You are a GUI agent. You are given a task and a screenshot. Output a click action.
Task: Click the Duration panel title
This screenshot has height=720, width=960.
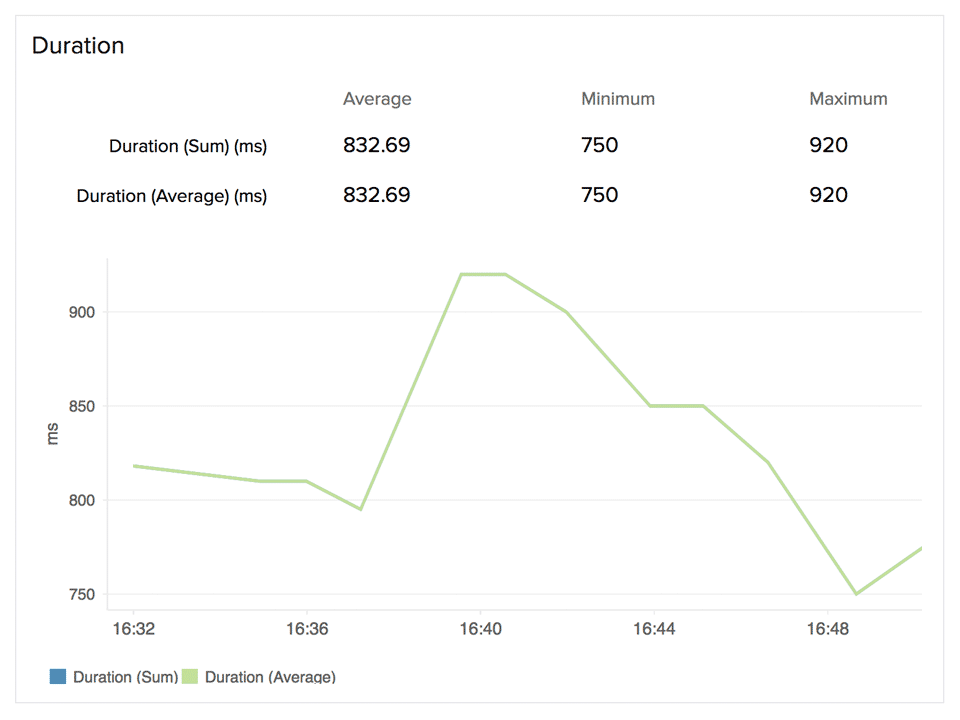(x=78, y=46)
